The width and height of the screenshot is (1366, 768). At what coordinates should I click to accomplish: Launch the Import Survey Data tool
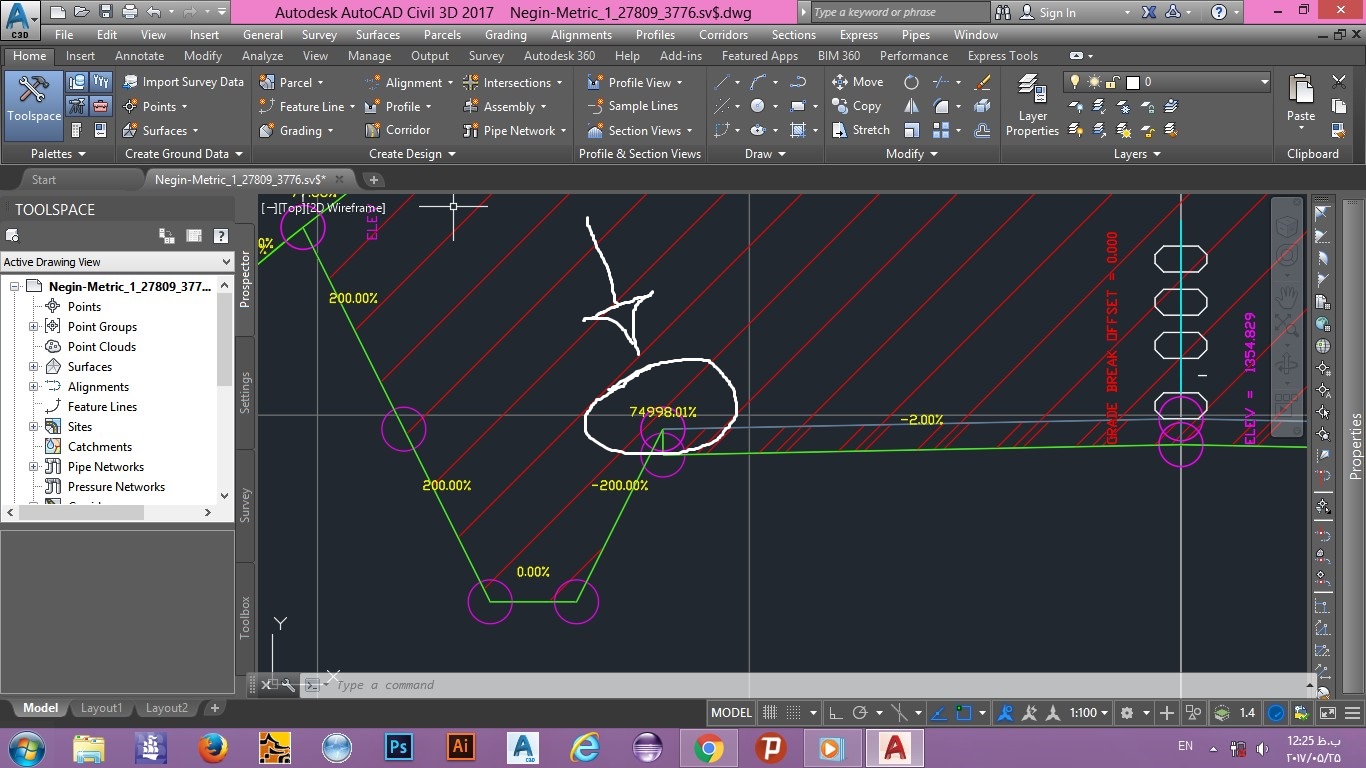[191, 82]
